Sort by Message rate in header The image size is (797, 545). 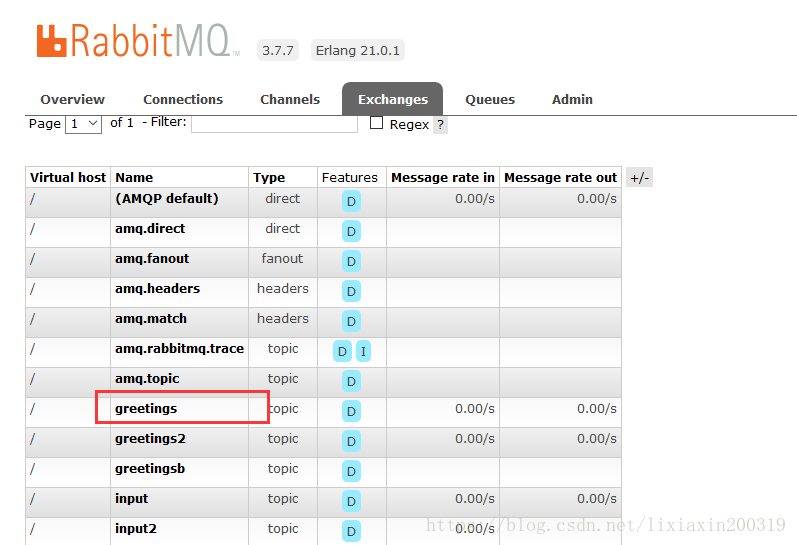coord(443,177)
